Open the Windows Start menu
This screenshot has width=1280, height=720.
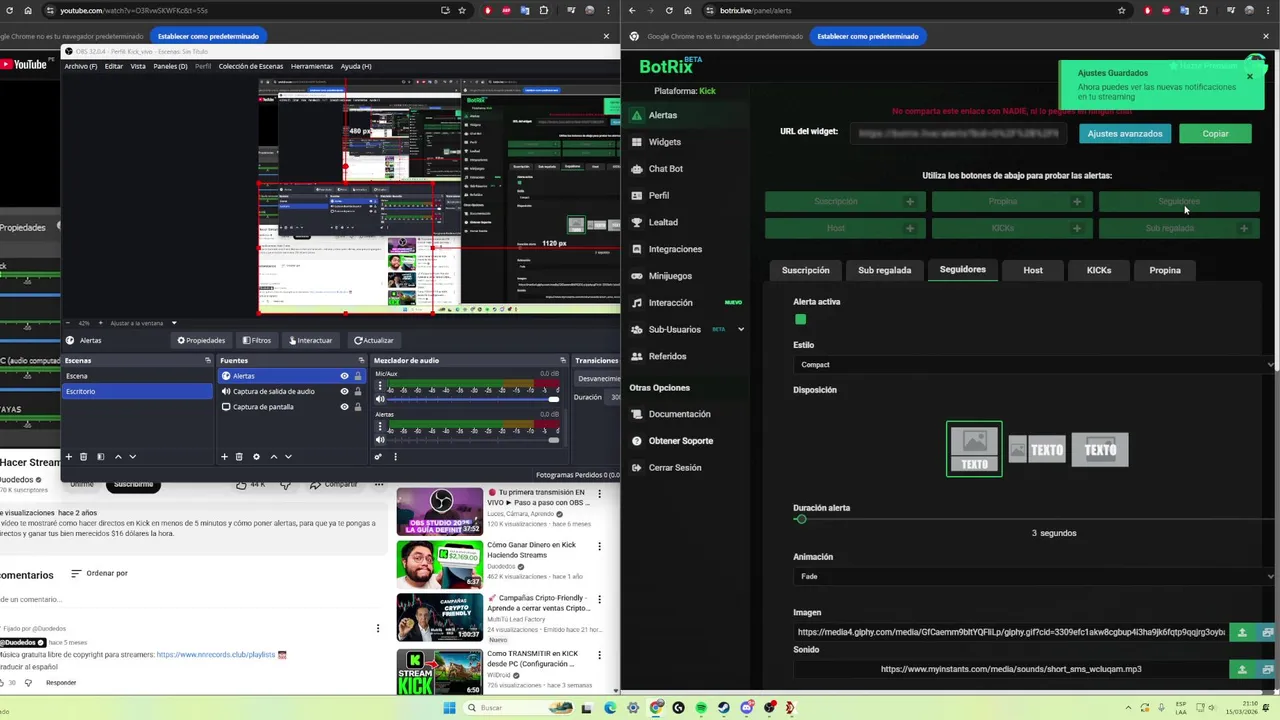(x=449, y=708)
